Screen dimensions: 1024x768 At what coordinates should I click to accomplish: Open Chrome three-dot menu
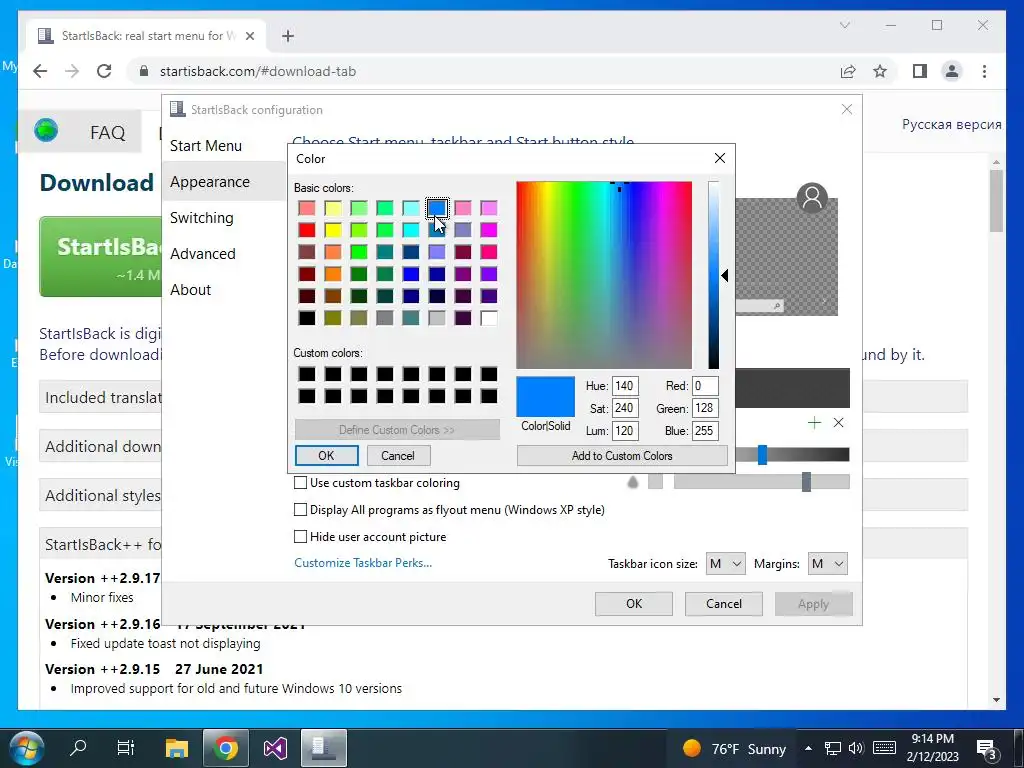pos(984,71)
